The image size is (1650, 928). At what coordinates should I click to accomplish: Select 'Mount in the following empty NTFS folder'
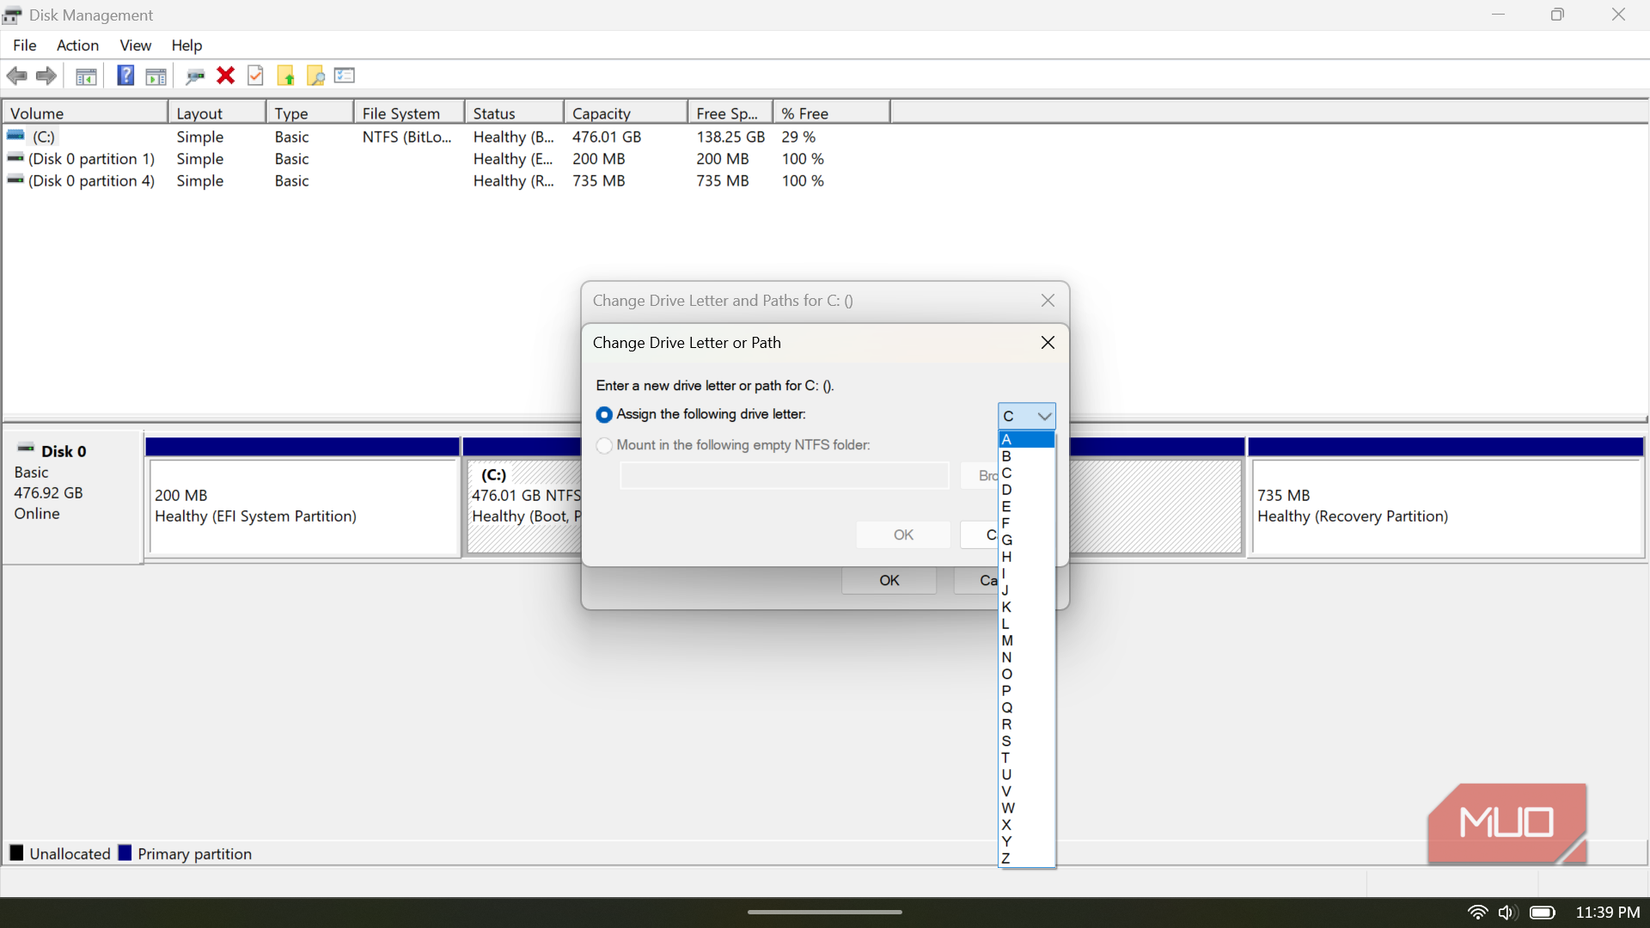[604, 445]
